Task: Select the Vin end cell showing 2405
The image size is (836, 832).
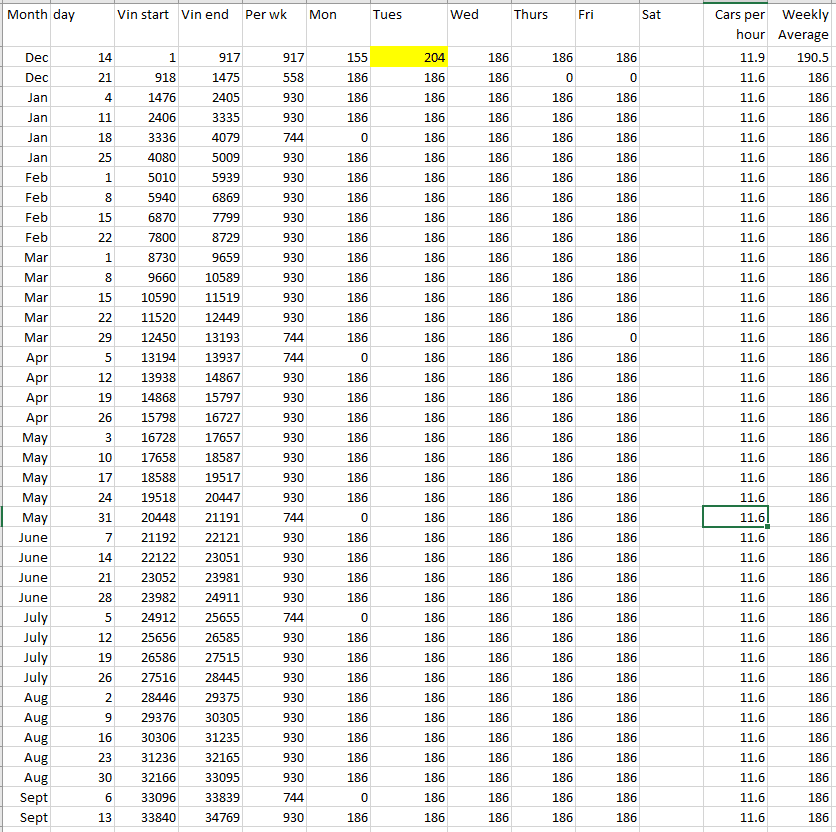Action: pos(210,97)
